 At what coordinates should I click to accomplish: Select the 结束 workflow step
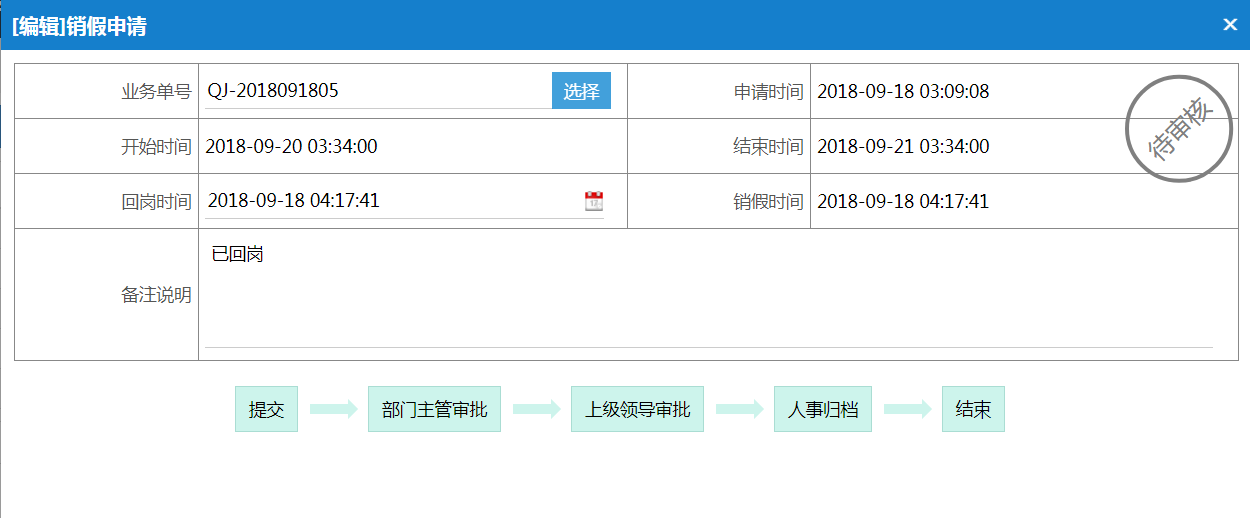(973, 409)
